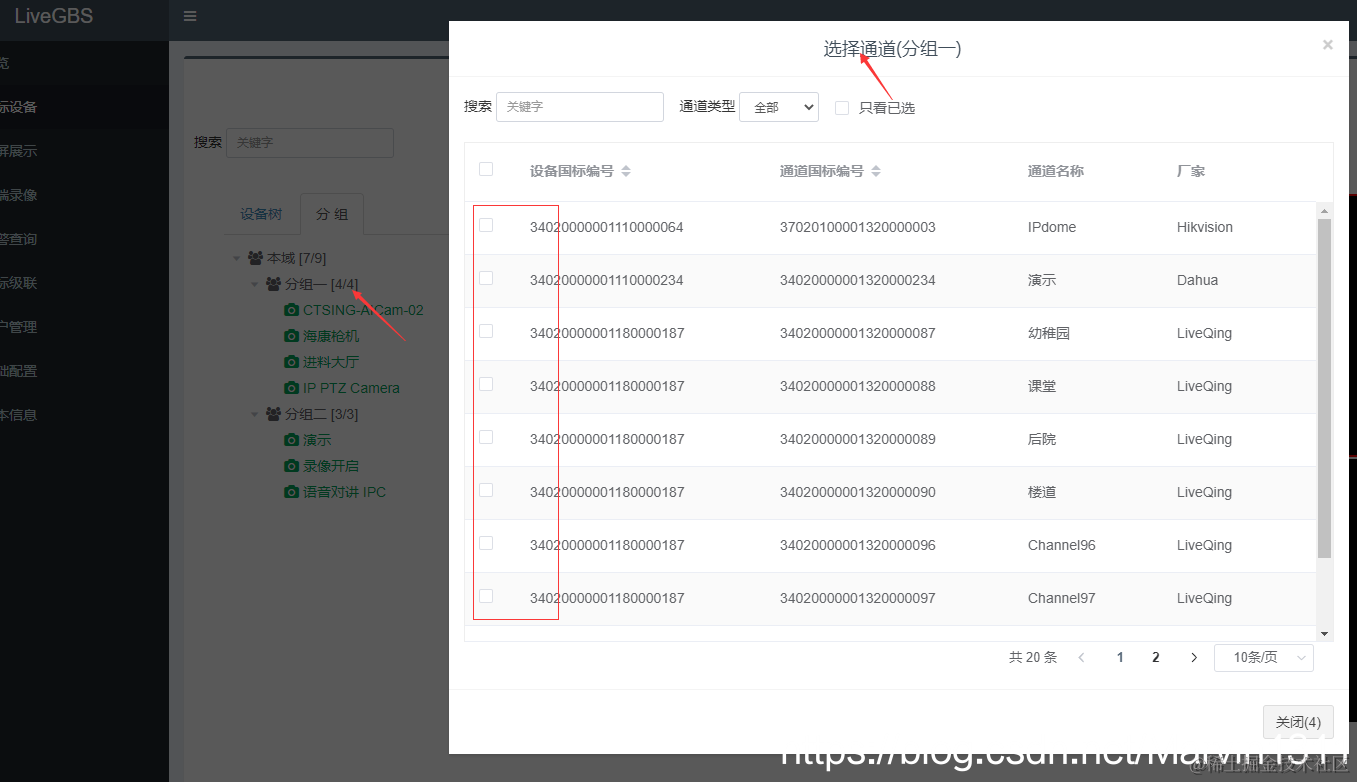
Task: Collapse the 分组一 tree node arrow
Action: click(255, 284)
